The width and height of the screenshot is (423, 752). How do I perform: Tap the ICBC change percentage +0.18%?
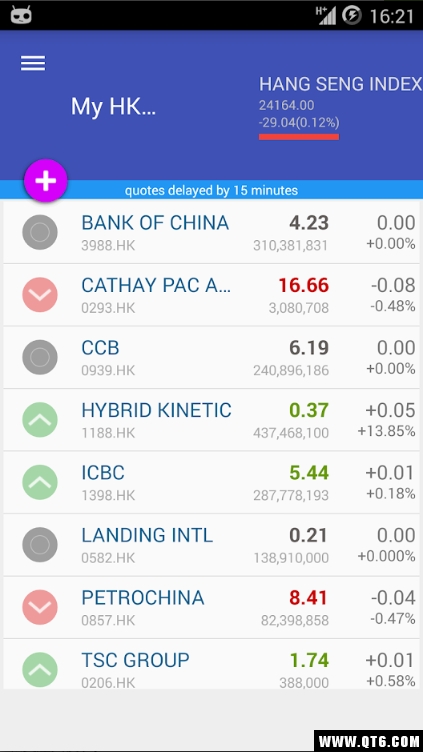point(391,494)
